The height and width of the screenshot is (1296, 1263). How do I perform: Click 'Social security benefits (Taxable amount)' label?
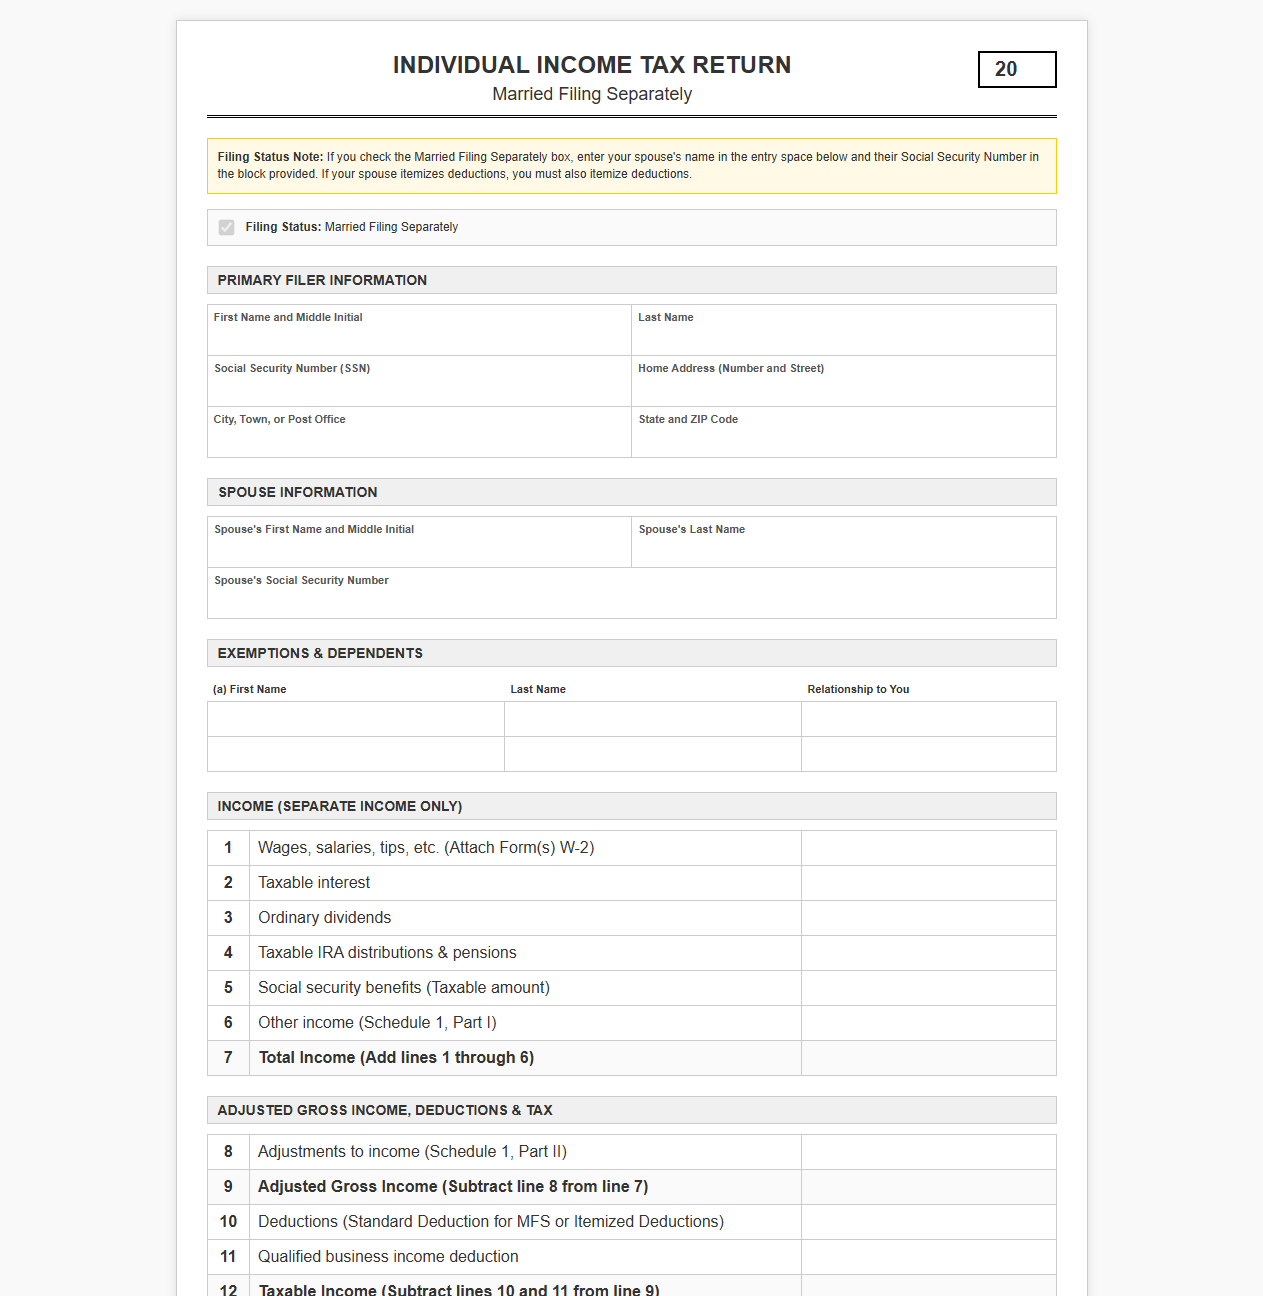coord(404,988)
